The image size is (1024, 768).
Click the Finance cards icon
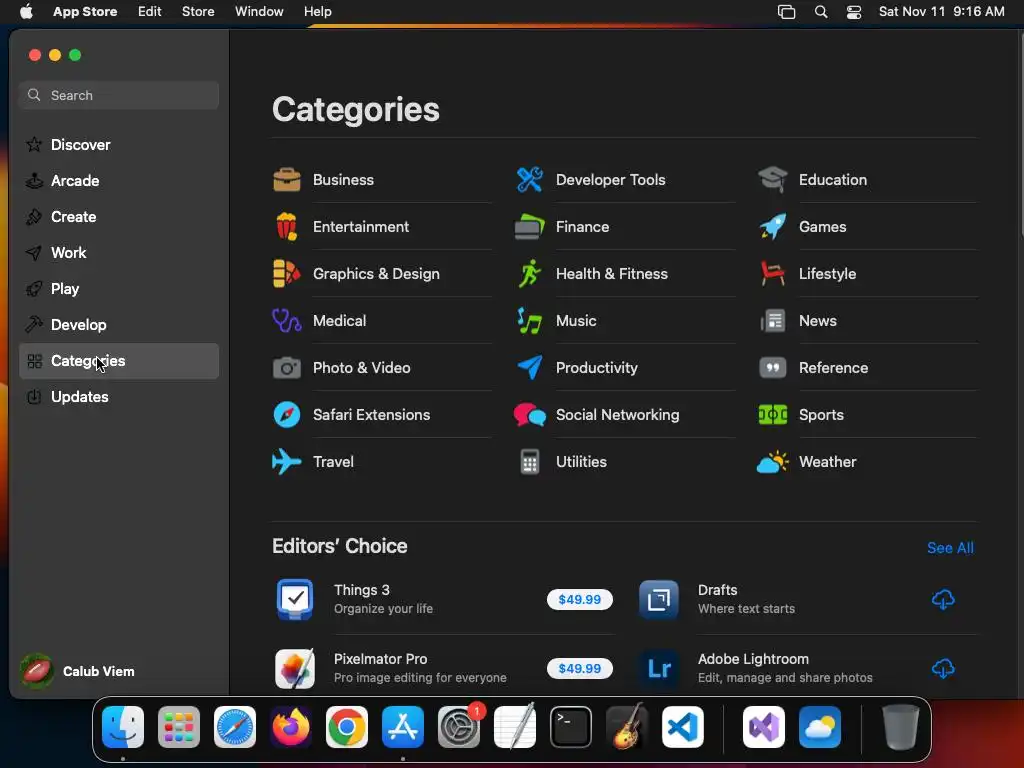click(x=529, y=227)
